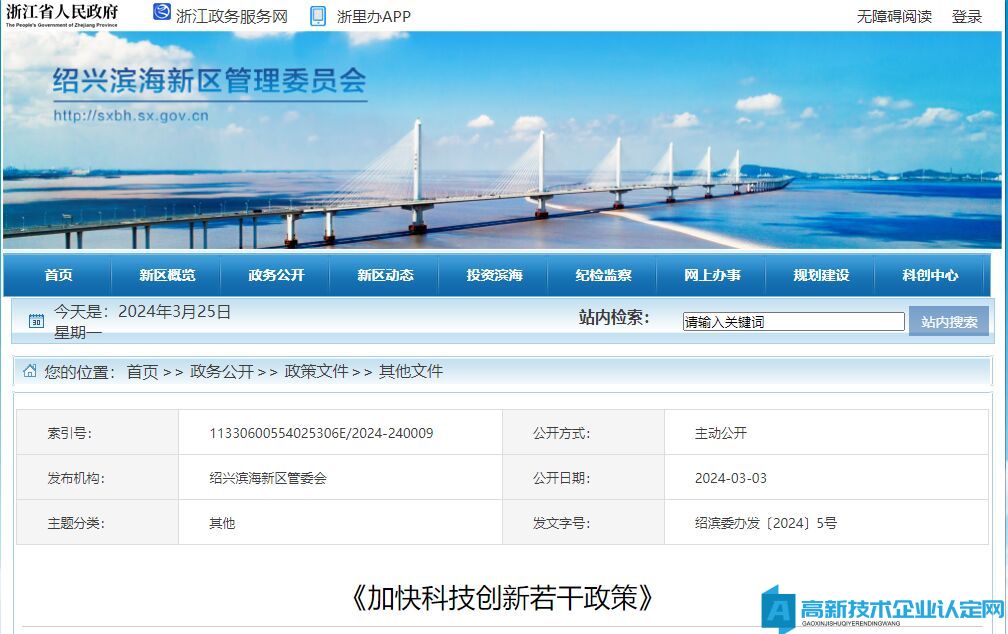Open 投资滨海 navigation item
1008x634 pixels.
[x=494, y=275]
